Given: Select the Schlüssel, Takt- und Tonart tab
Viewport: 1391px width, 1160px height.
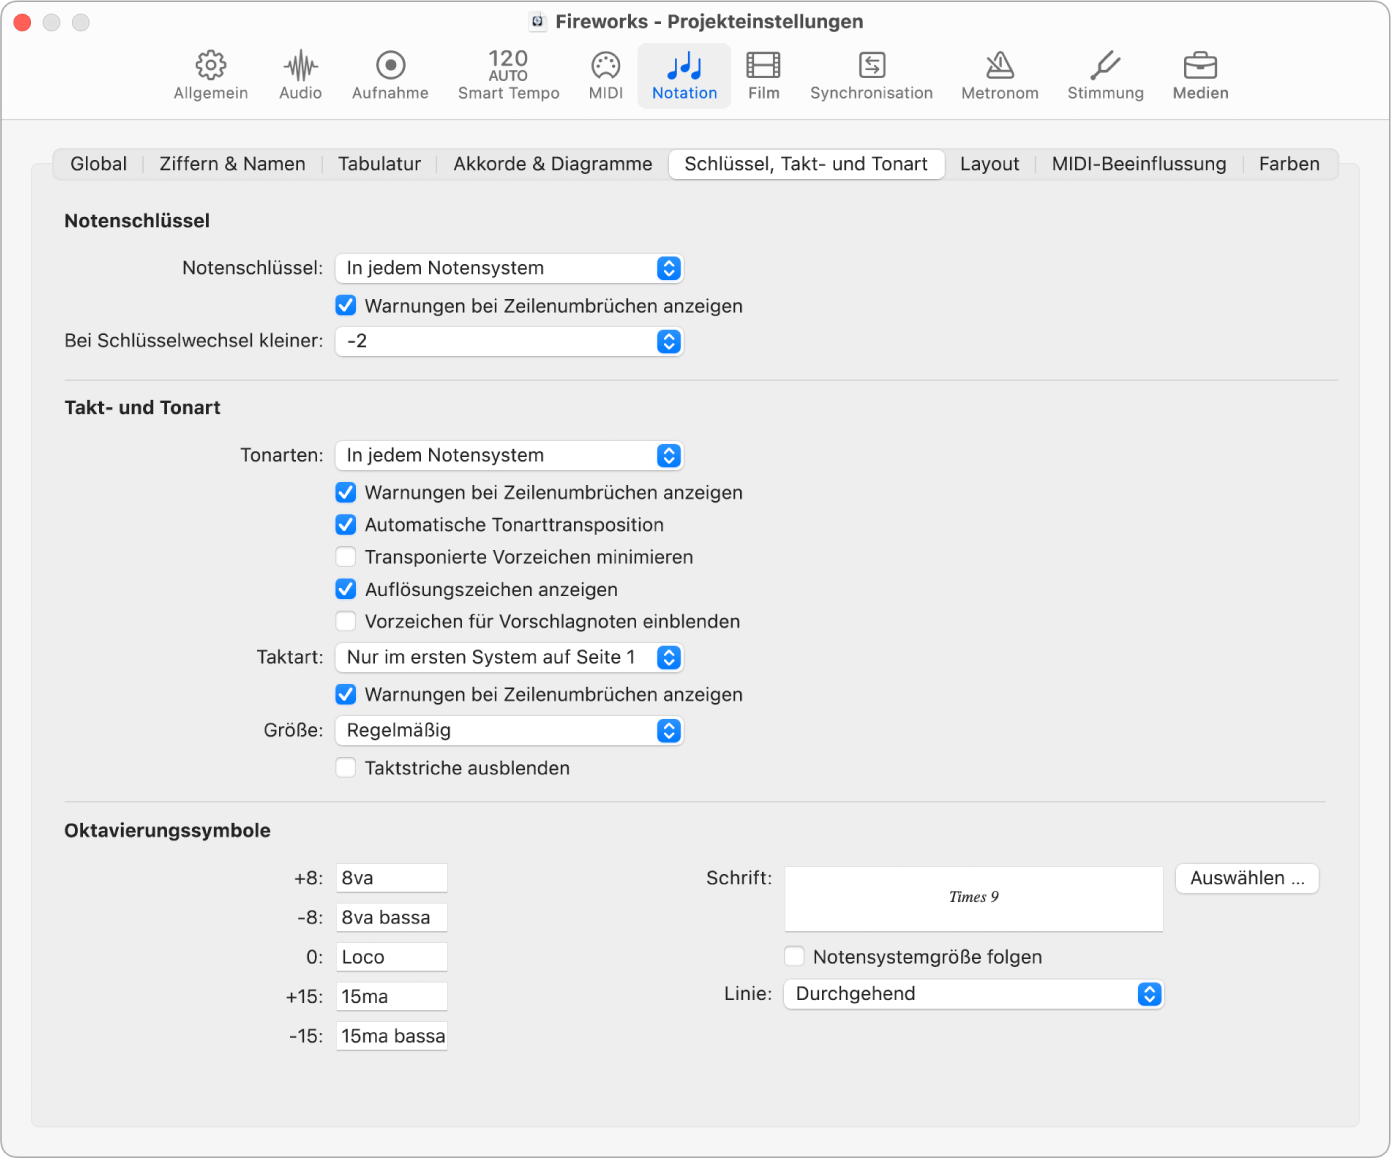Looking at the screenshot, I should [806, 164].
